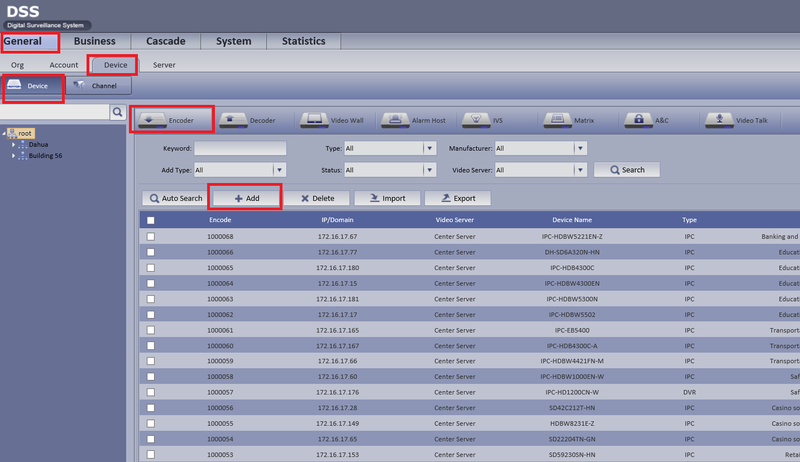This screenshot has width=800, height=462.
Task: Open the Server sub-tab
Action: point(164,65)
